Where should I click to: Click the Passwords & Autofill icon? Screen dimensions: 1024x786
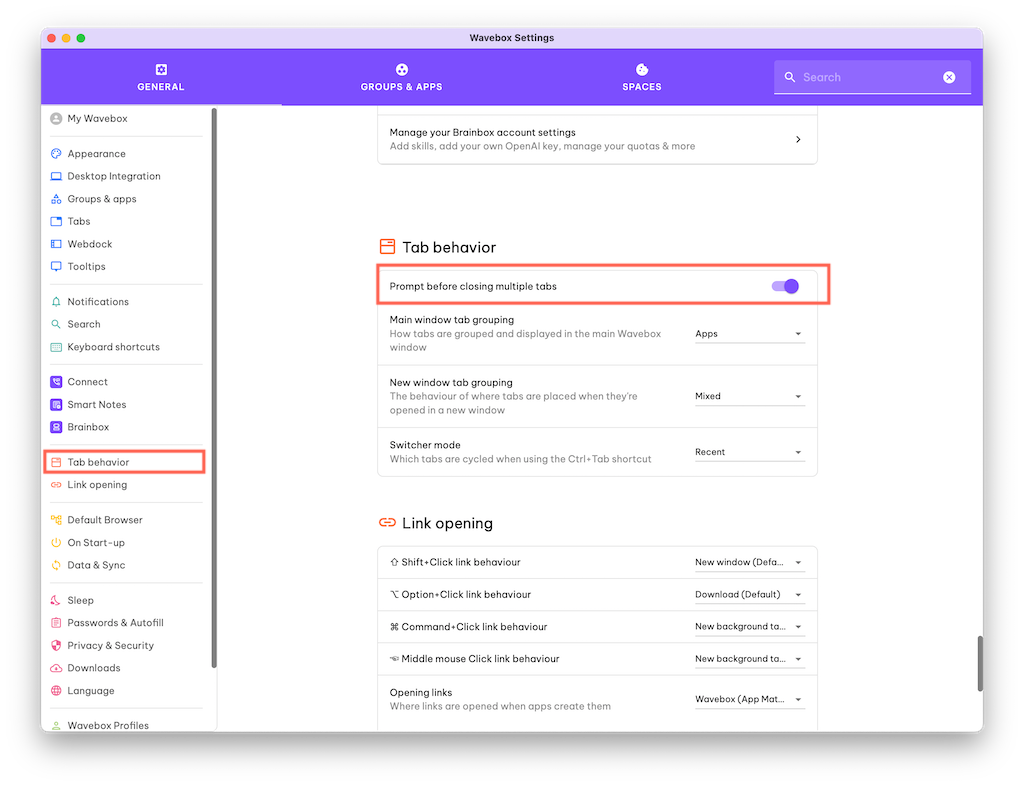(56, 623)
